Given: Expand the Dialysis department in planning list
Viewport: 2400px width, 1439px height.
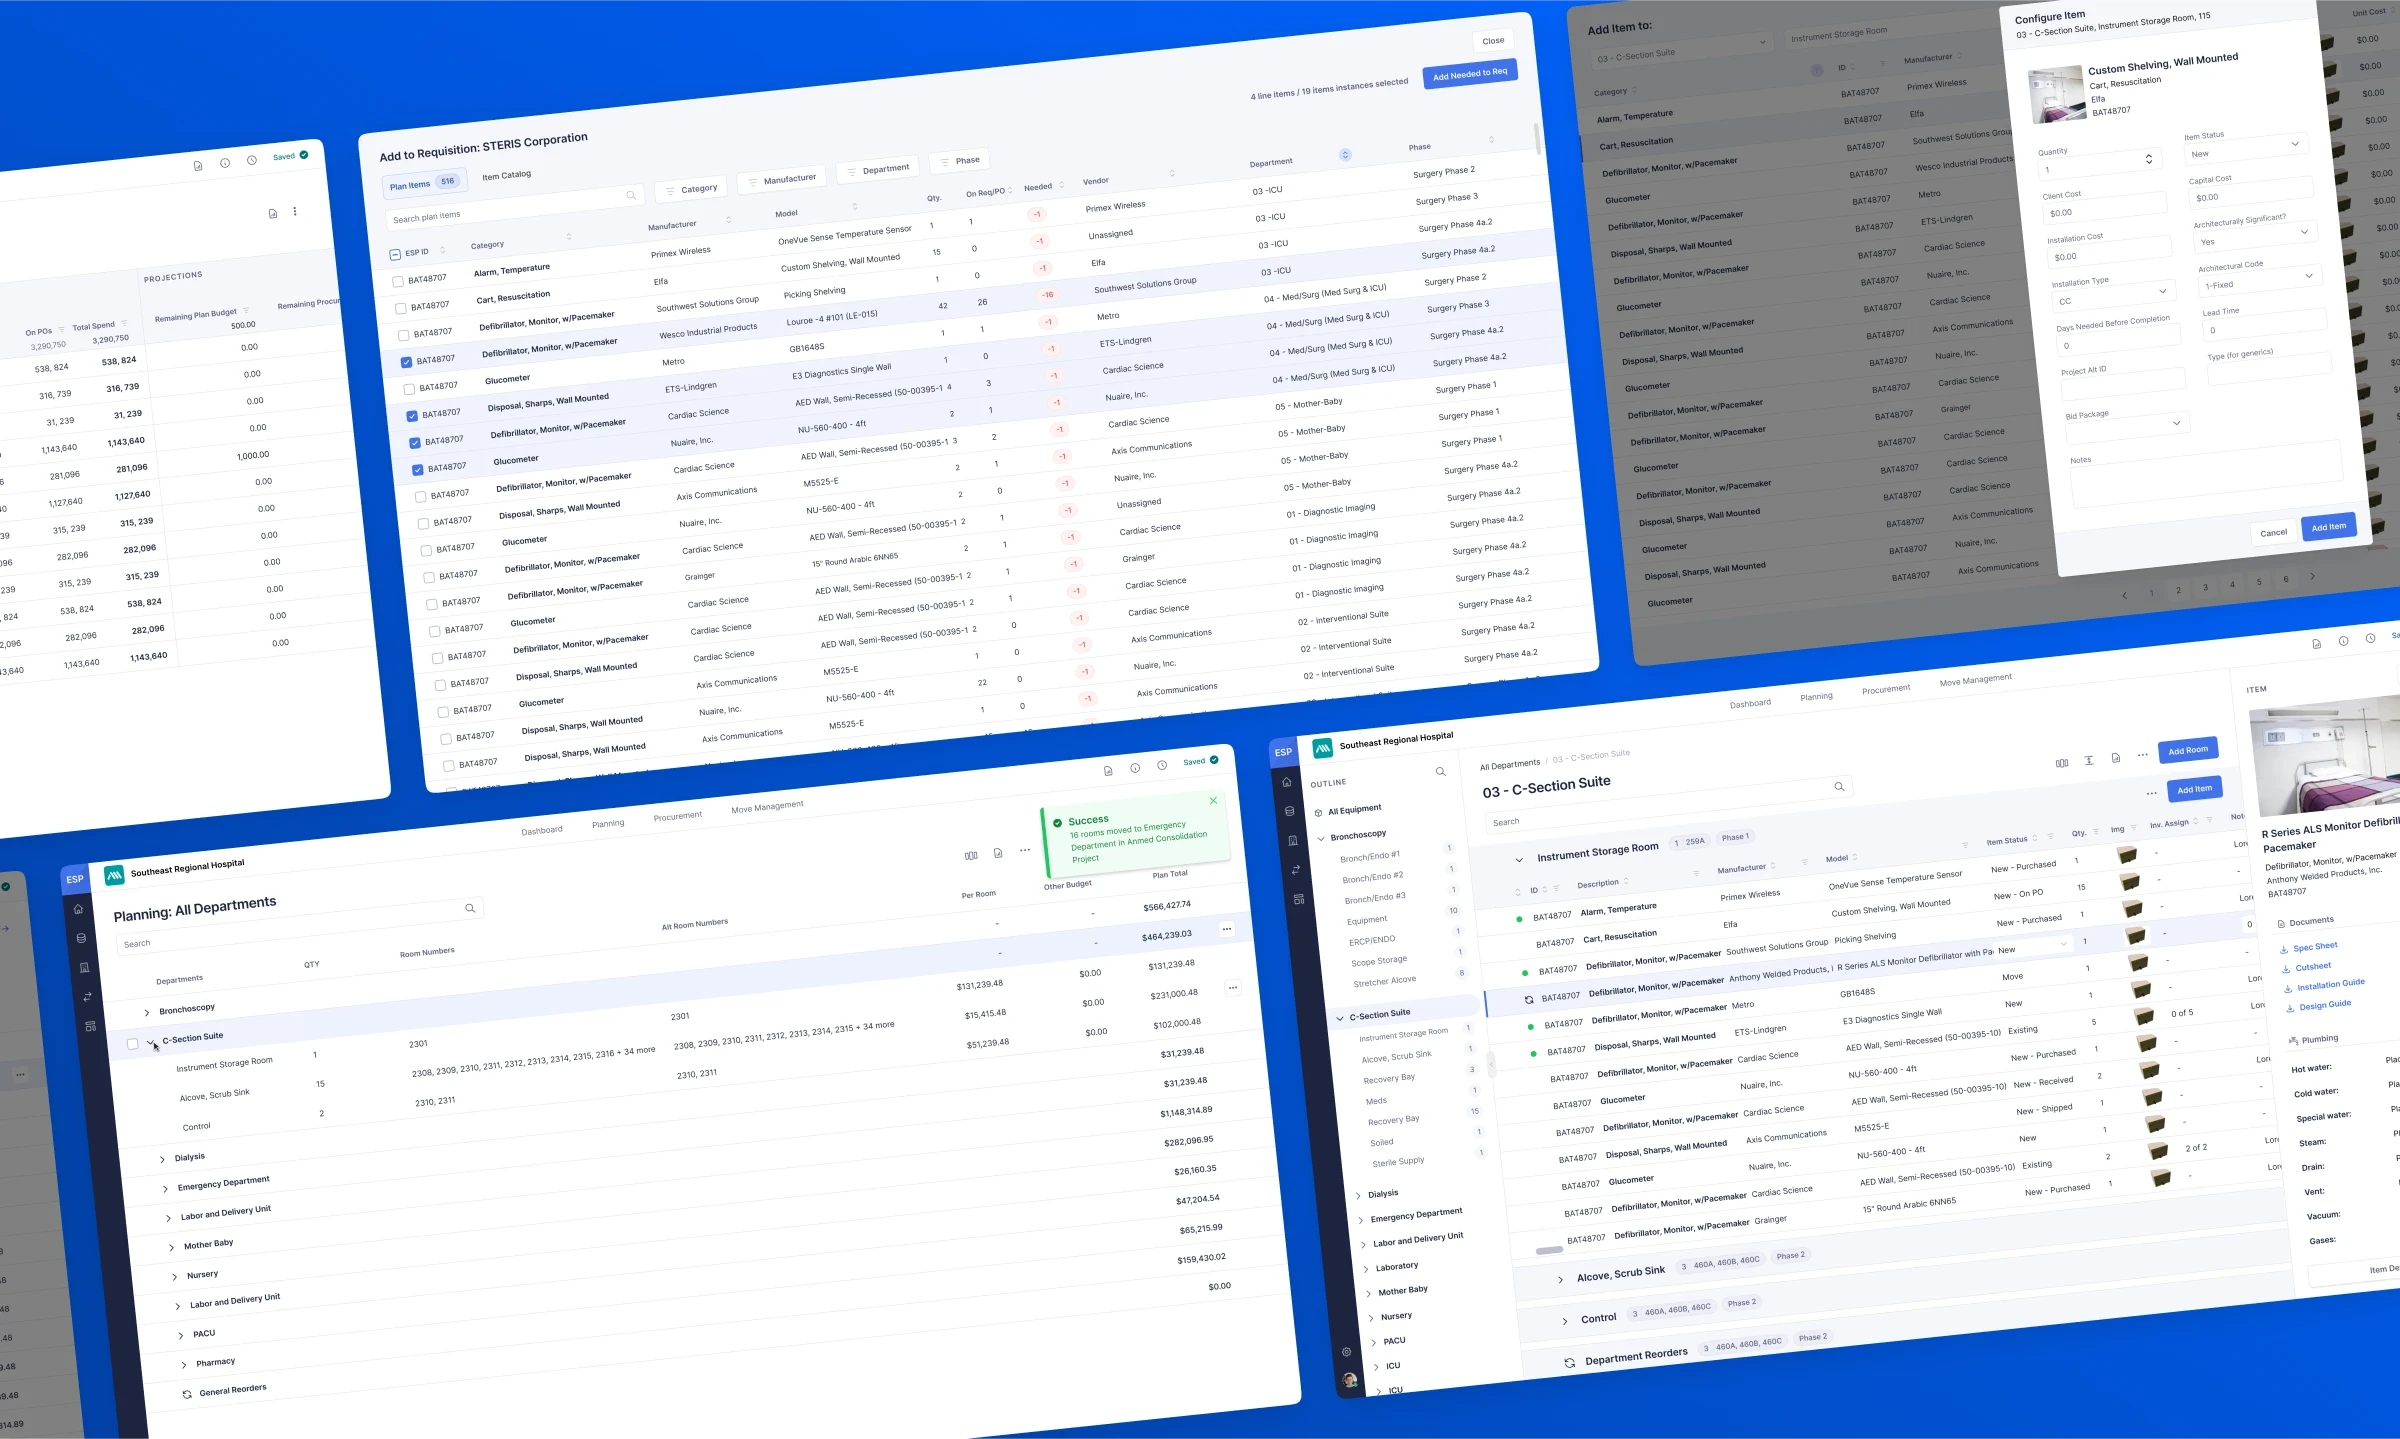Looking at the screenshot, I should 162,1160.
